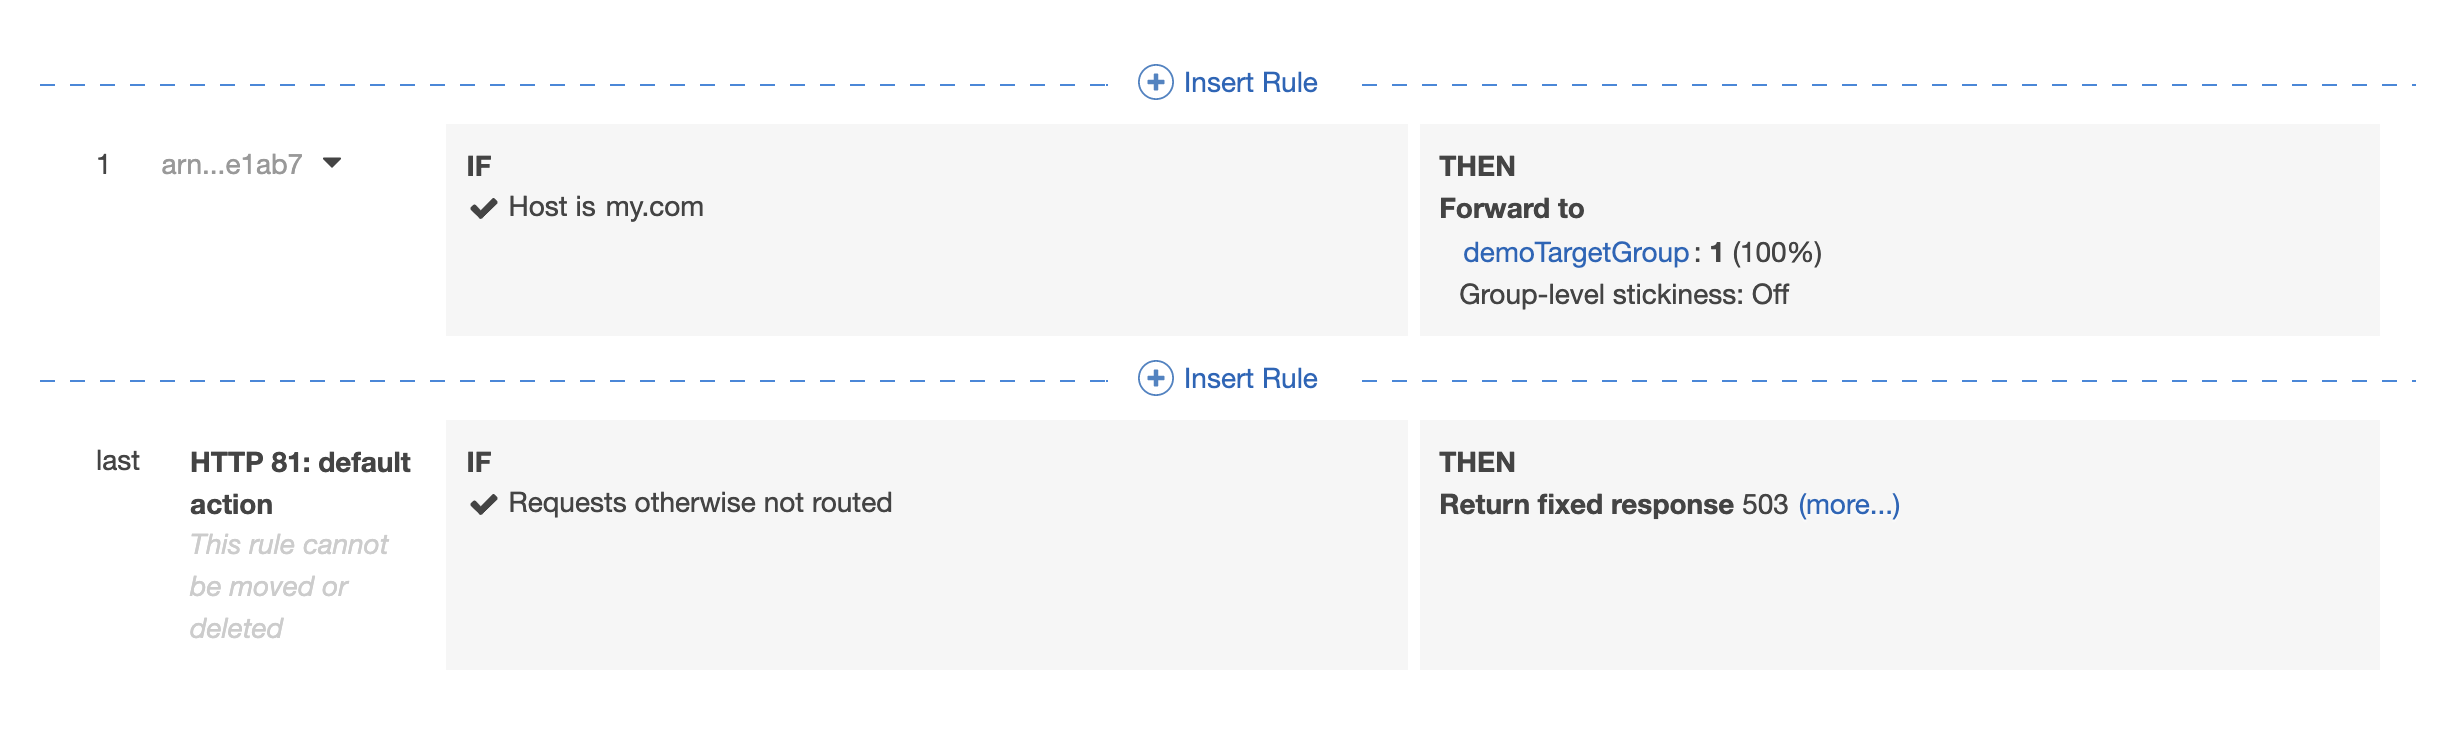Click the THEN action block of rule 1
This screenshot has height=740, width=2456.
click(x=1900, y=230)
